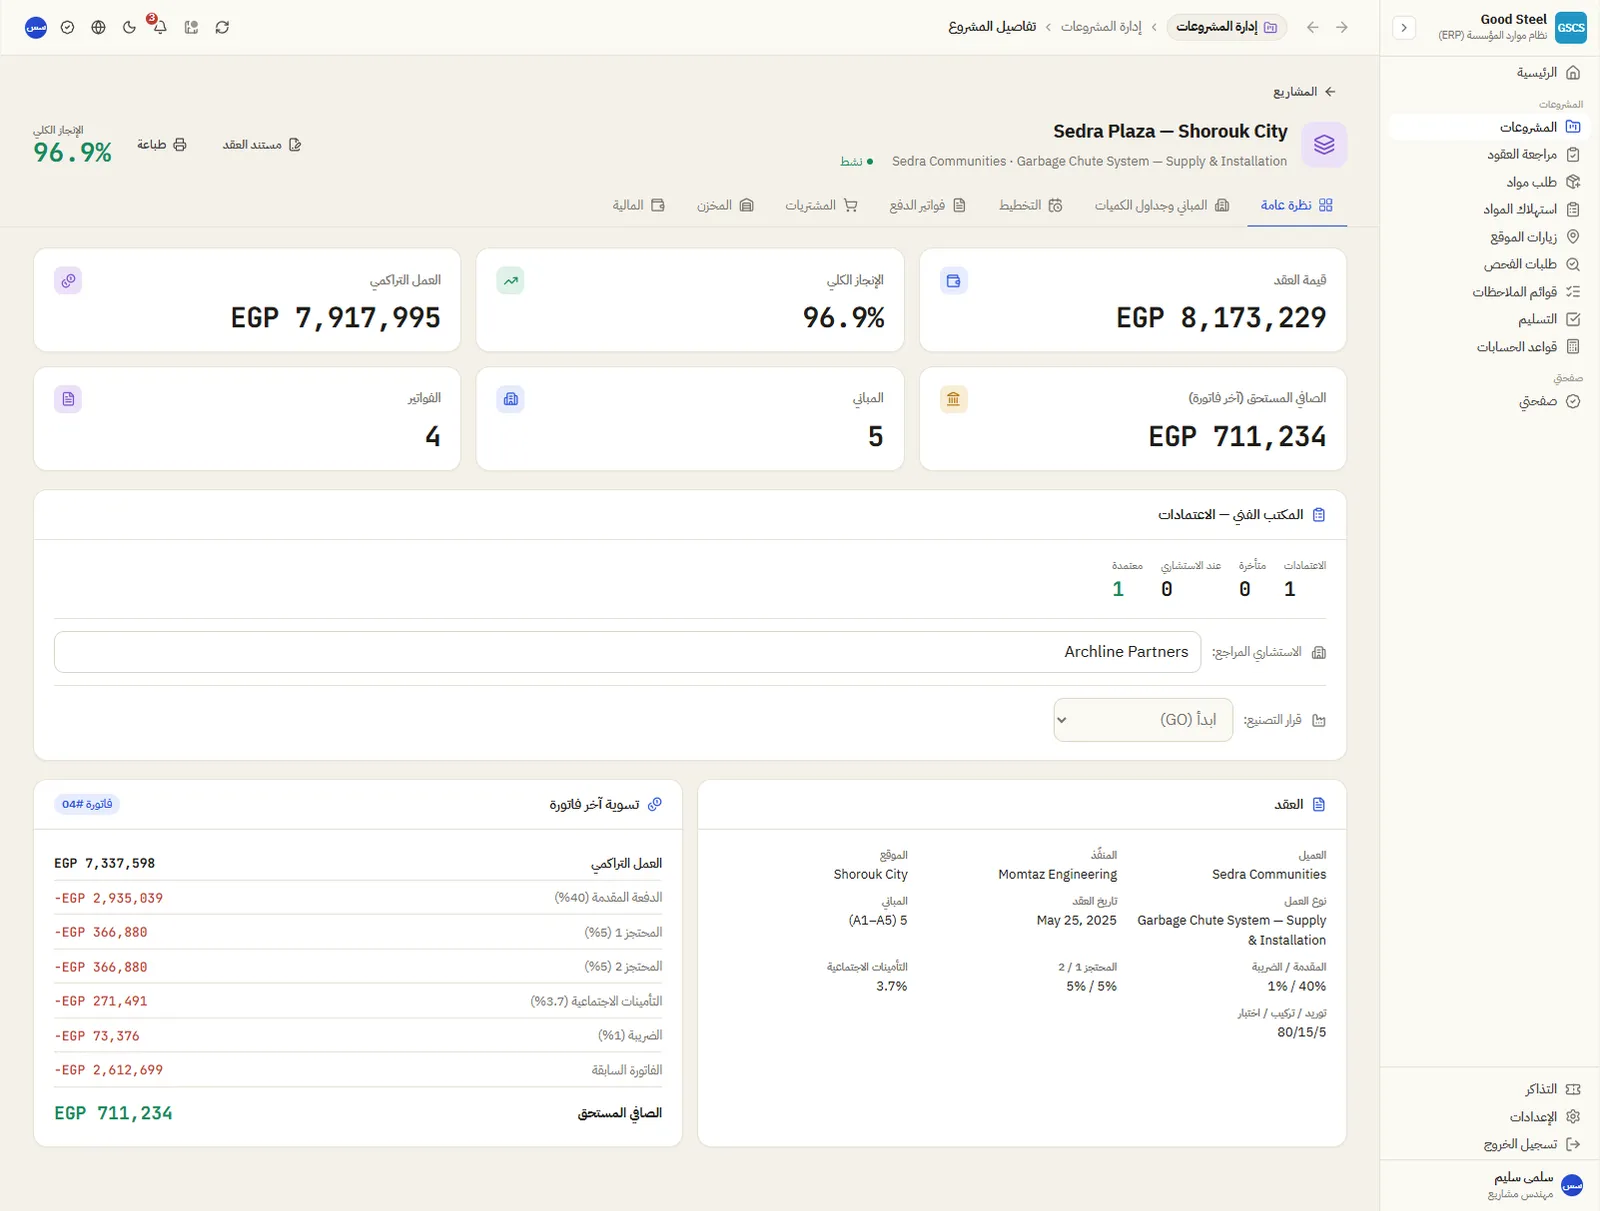
Task: Click EGP 8,173,229 contract value
Action: [x=1221, y=318]
